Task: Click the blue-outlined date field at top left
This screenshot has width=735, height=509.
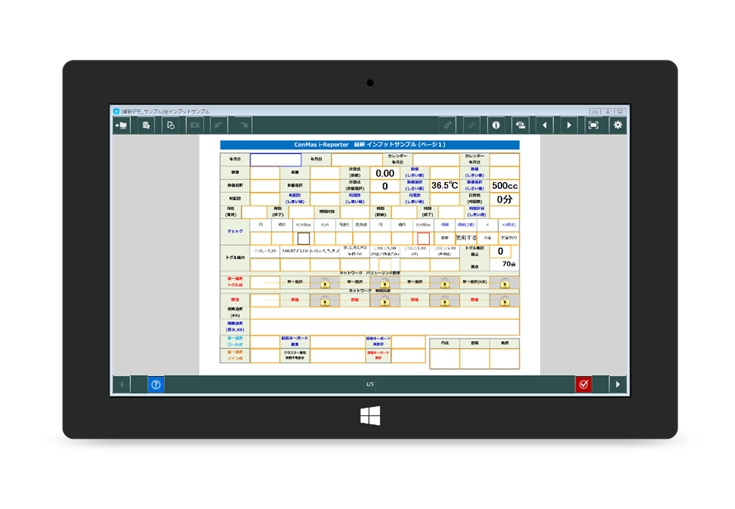Action: 275,159
